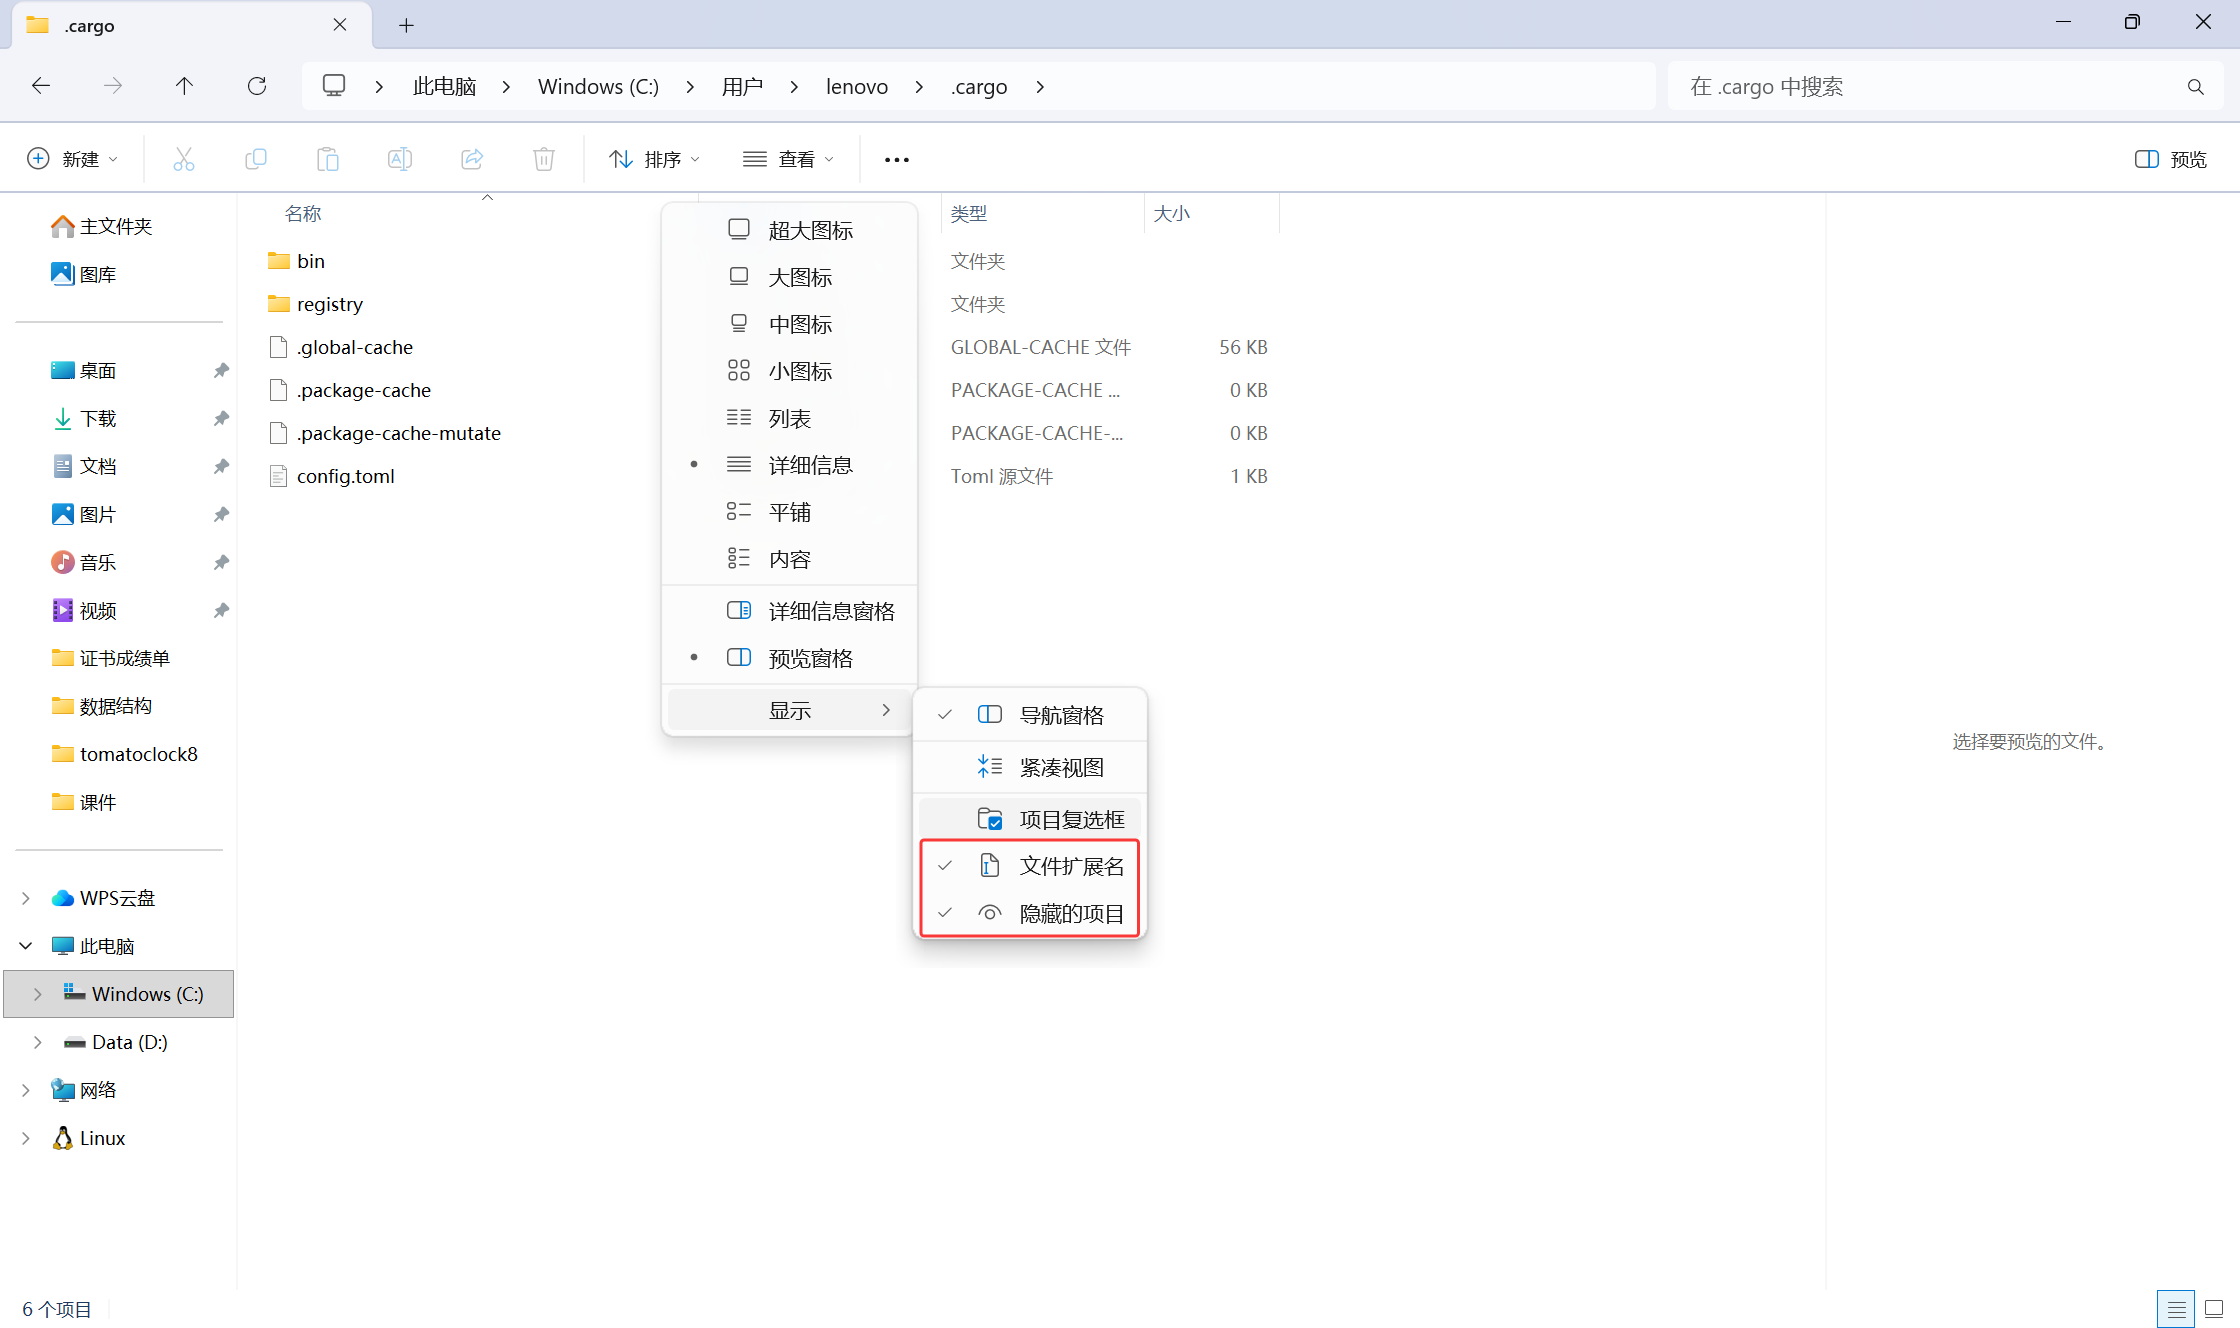Collapse the 此电脑 tree node
Image resolution: width=2240 pixels, height=1328 pixels.
(x=26, y=946)
